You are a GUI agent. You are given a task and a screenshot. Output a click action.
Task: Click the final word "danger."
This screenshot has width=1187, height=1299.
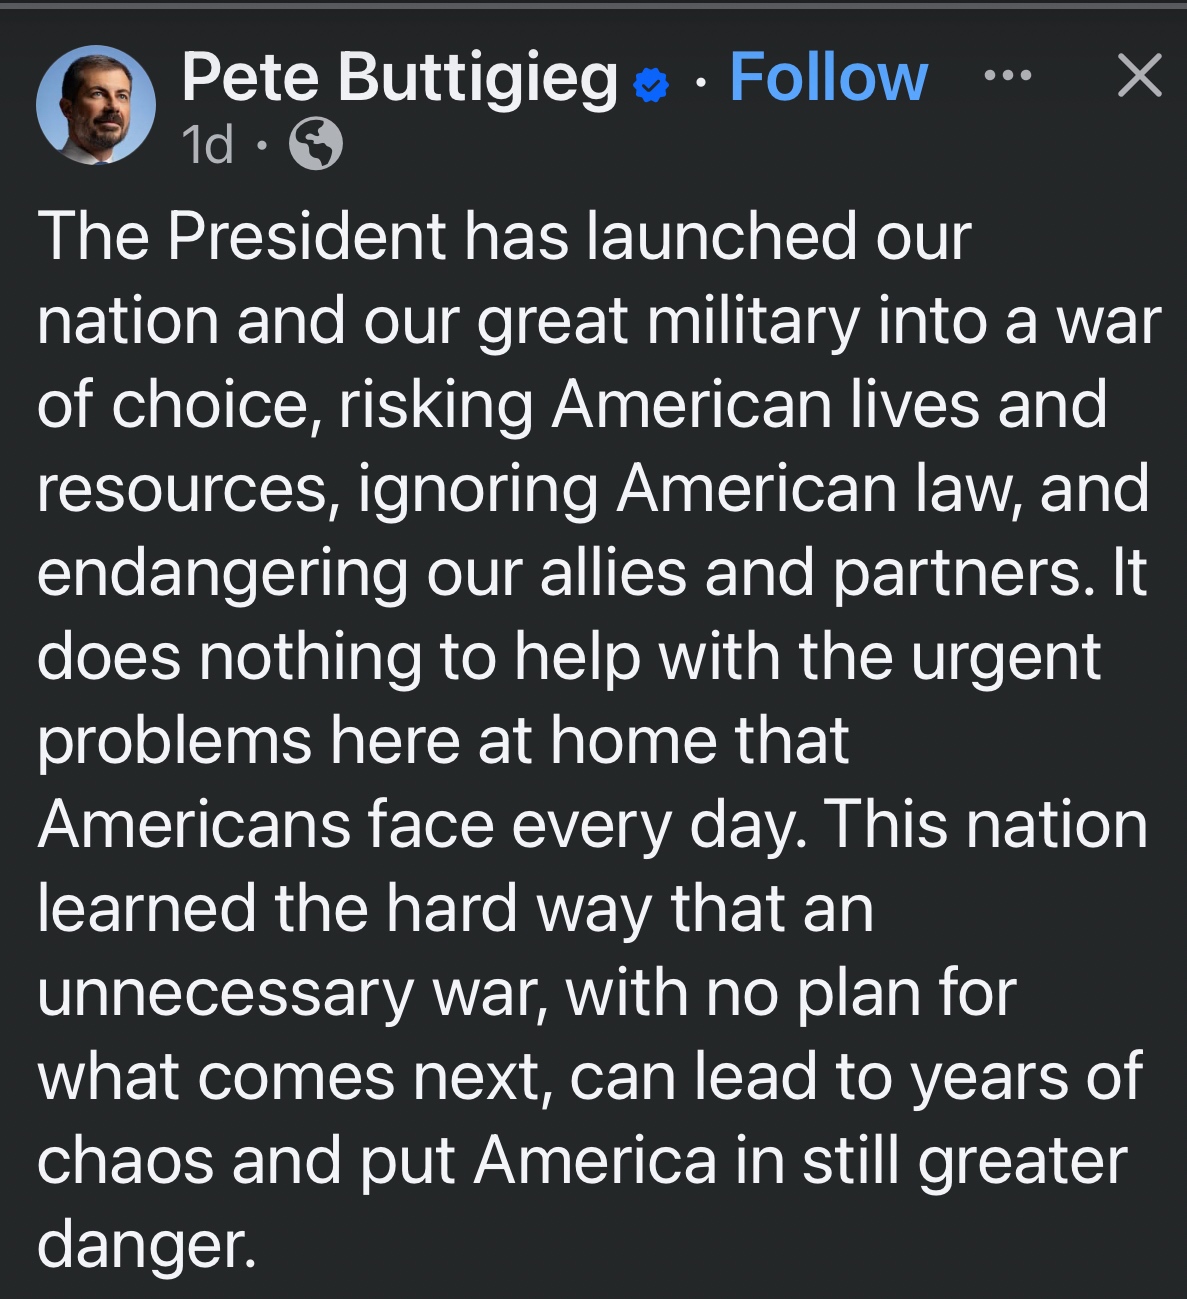146,1245
